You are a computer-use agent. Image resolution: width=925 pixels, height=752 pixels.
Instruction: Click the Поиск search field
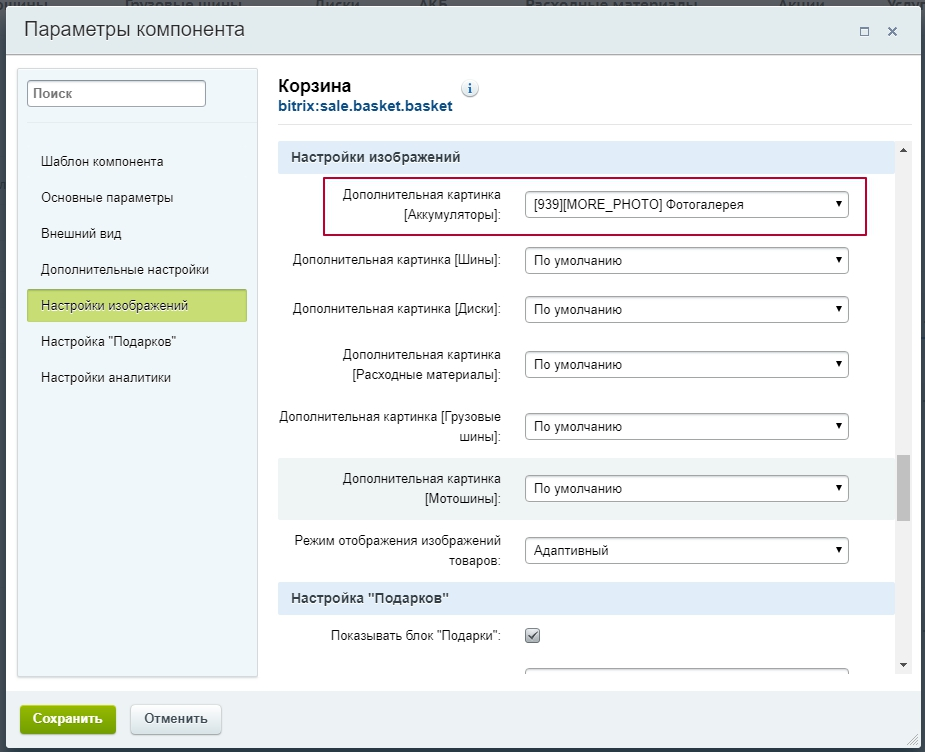116,93
